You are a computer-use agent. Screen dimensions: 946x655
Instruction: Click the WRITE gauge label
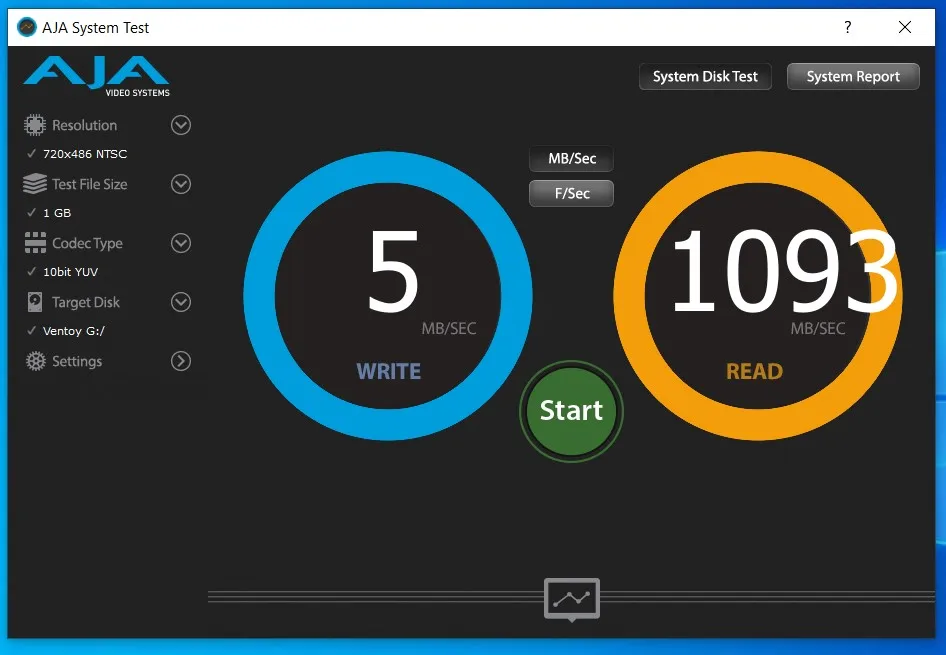[389, 372]
